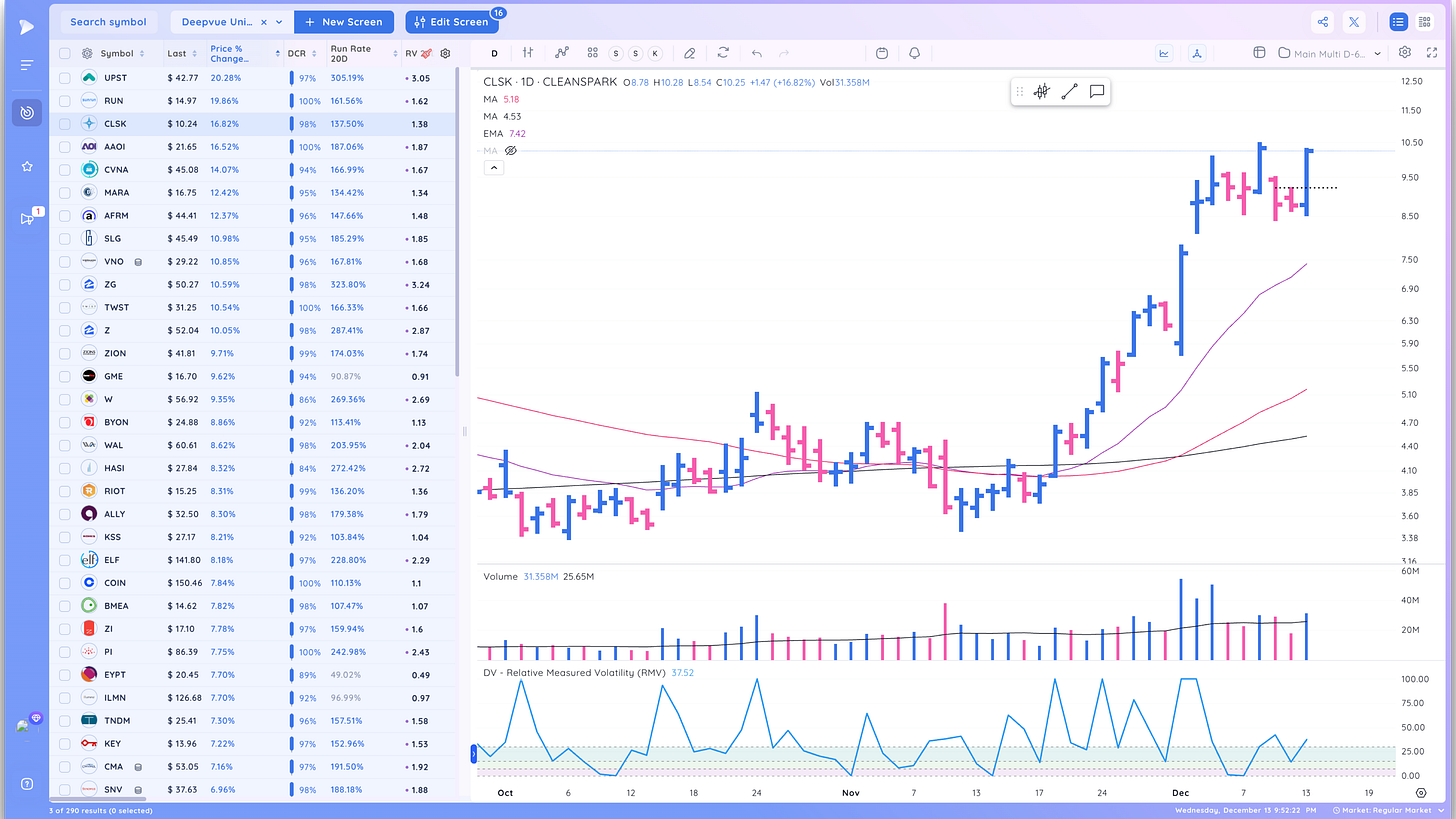
Task: Switch to grid view layout icon
Action: 1425,22
